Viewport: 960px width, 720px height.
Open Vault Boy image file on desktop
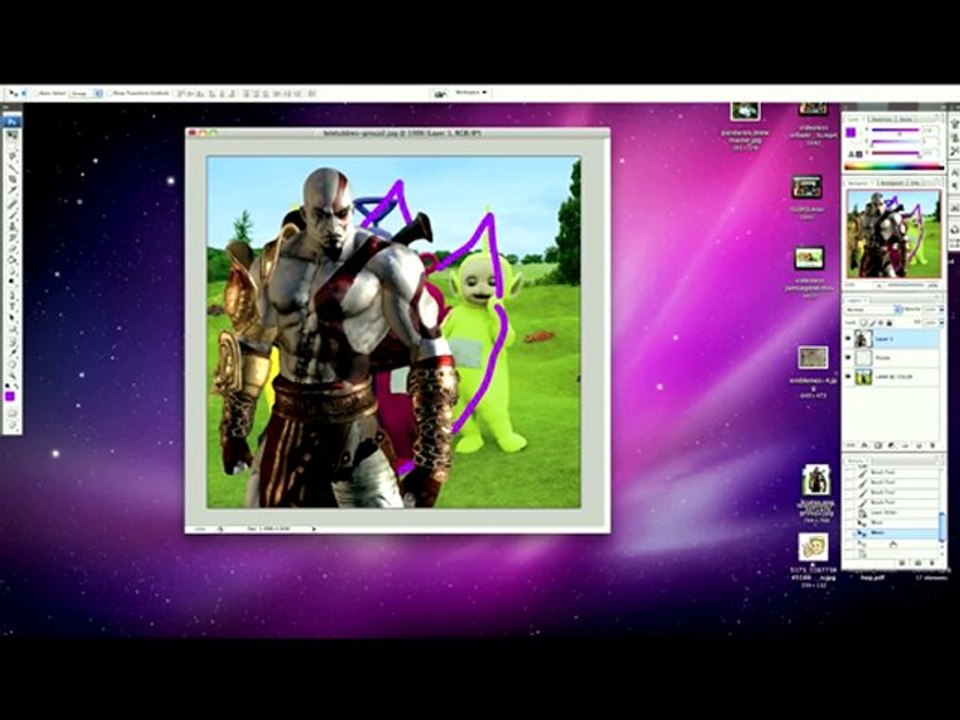click(813, 547)
